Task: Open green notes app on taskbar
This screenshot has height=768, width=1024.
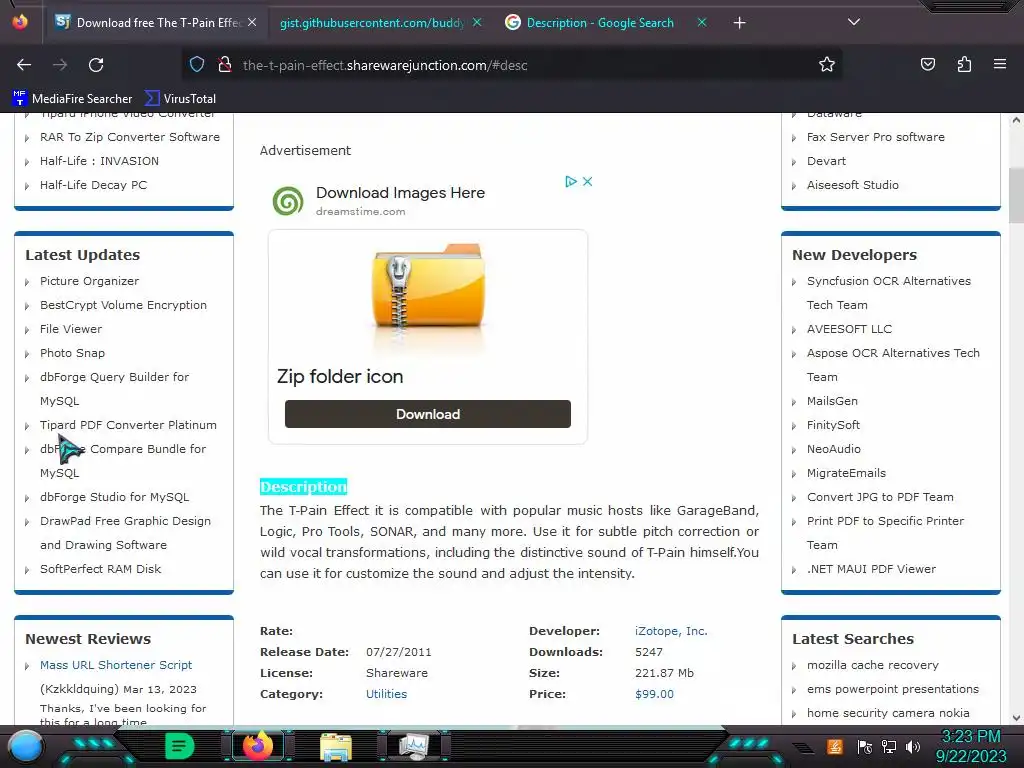Action: pyautogui.click(x=180, y=746)
